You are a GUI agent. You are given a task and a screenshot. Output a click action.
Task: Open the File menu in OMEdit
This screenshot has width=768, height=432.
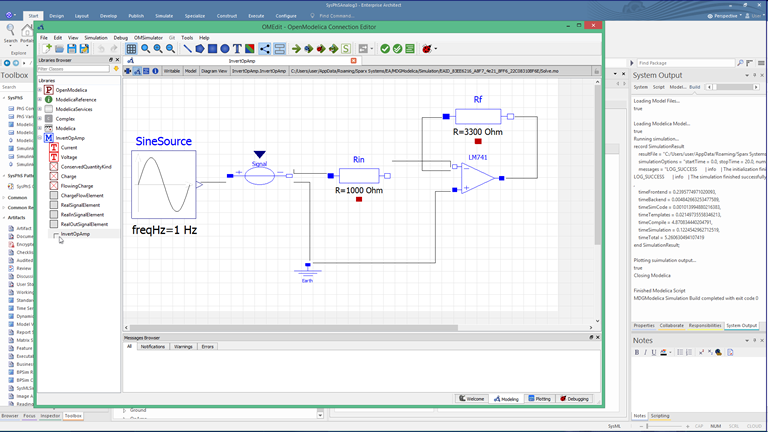pyautogui.click(x=44, y=38)
